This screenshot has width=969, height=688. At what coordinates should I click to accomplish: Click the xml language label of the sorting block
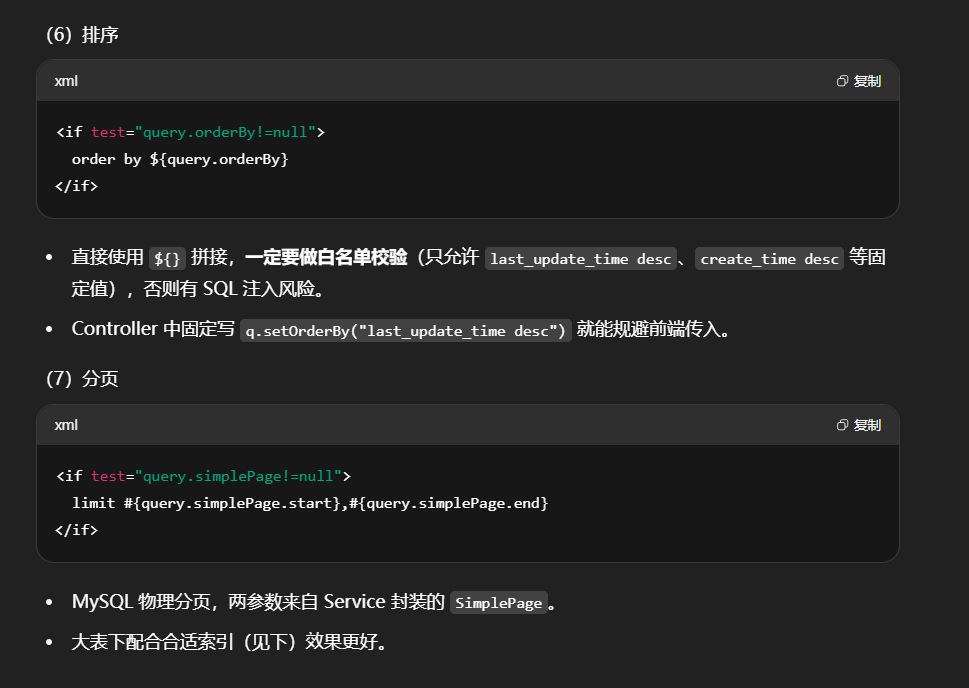[66, 81]
